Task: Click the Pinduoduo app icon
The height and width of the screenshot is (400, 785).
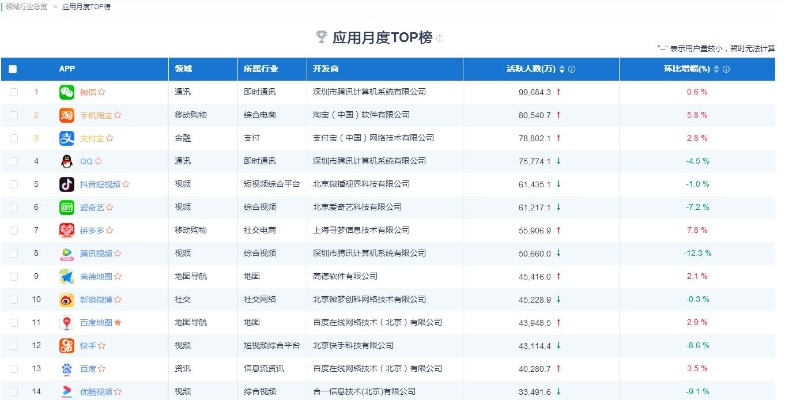Action: [x=67, y=230]
